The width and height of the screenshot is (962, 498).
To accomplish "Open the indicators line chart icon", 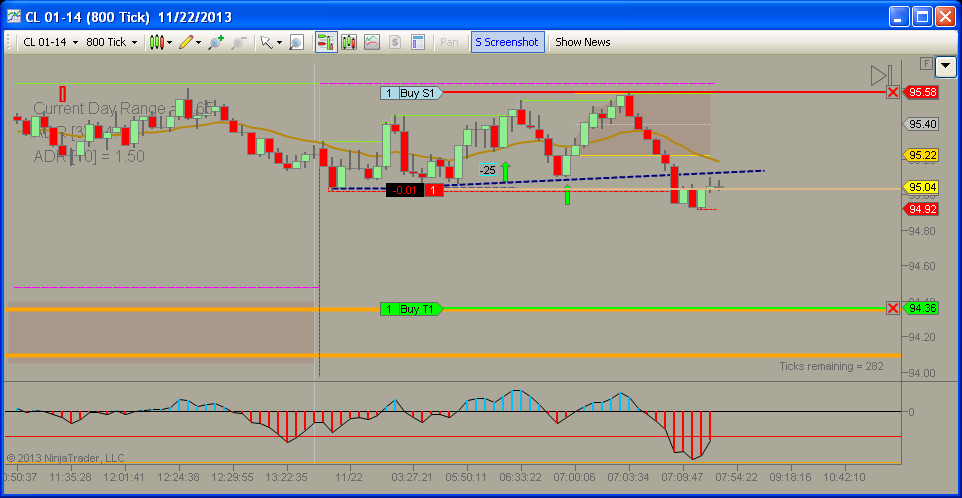I will [x=372, y=42].
